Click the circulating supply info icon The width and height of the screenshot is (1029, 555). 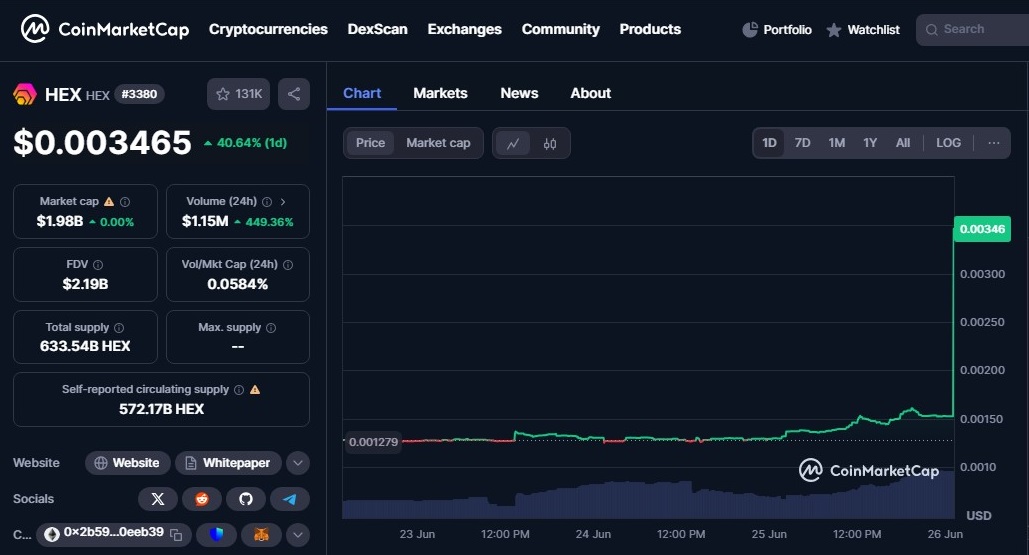[239, 390]
